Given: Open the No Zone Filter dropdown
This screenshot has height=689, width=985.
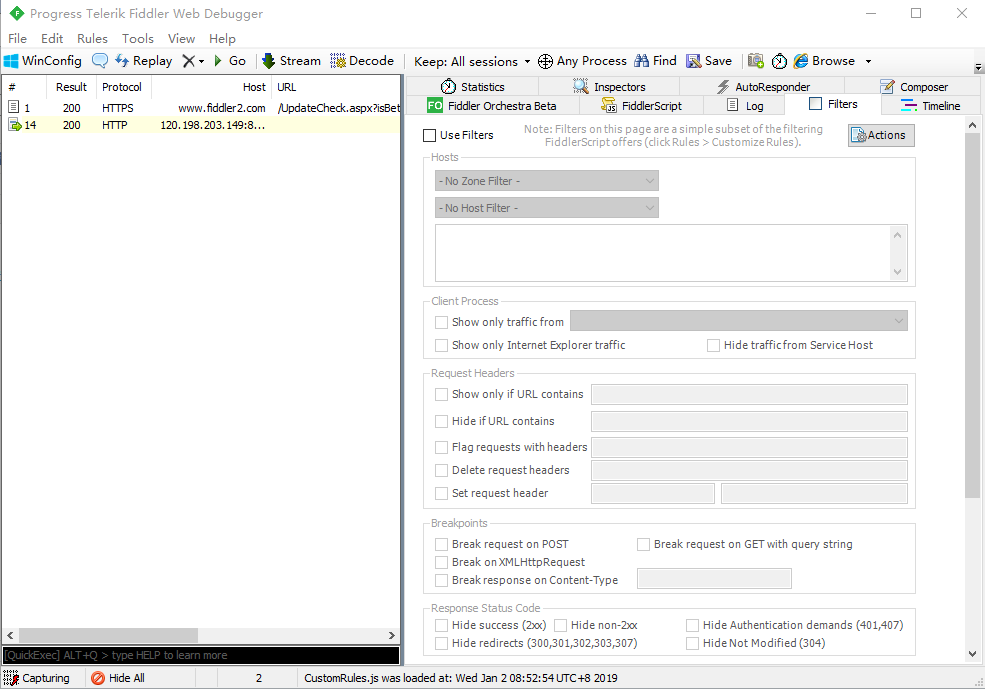Looking at the screenshot, I should 547,181.
